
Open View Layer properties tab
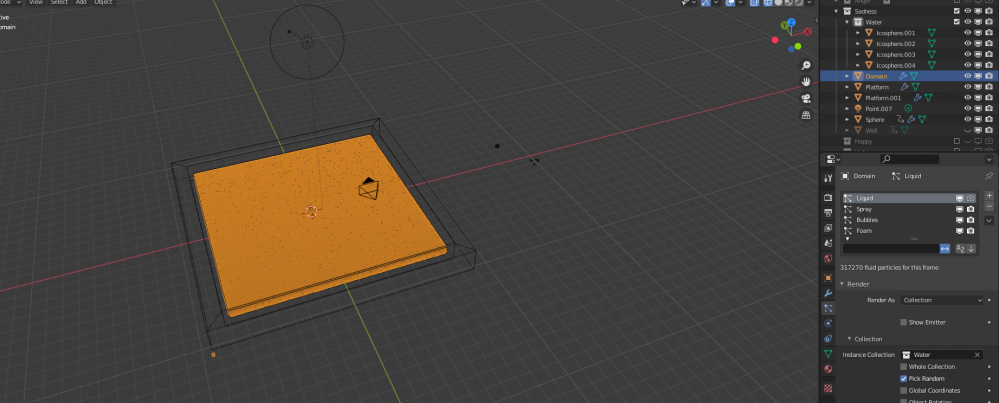[828, 228]
